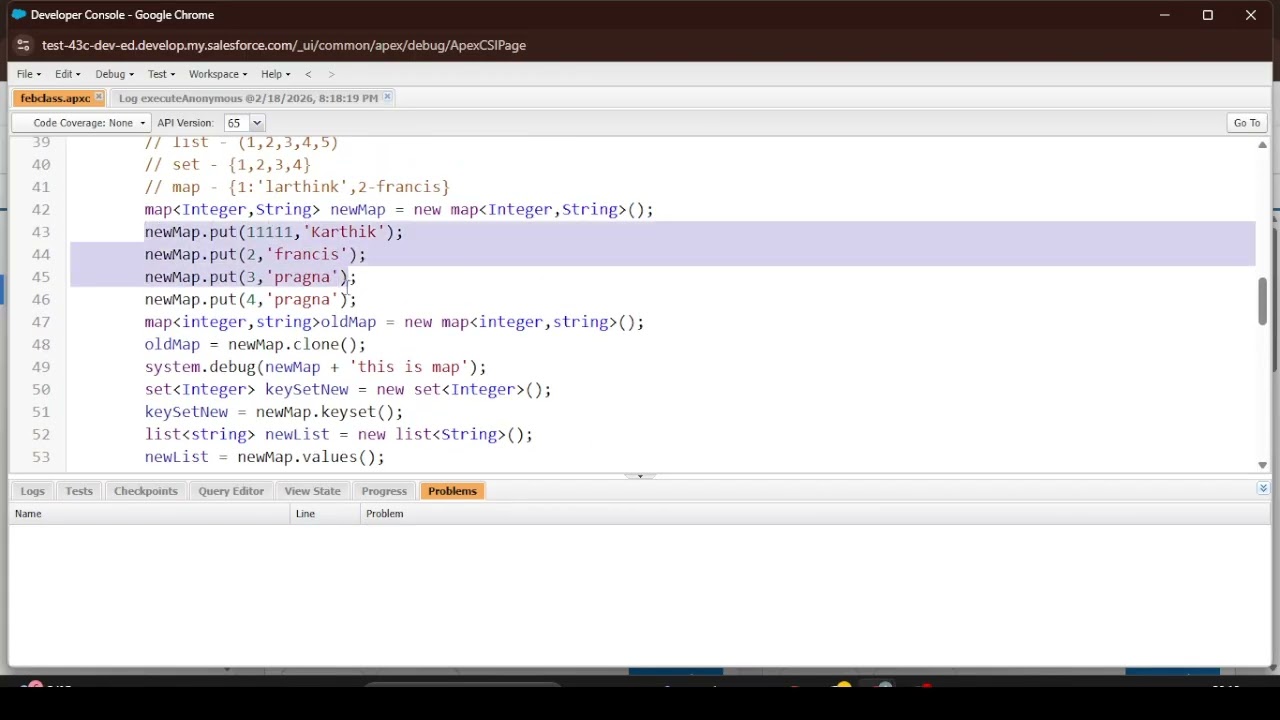The width and height of the screenshot is (1280, 720).
Task: Open the Test menu
Action: (x=161, y=74)
